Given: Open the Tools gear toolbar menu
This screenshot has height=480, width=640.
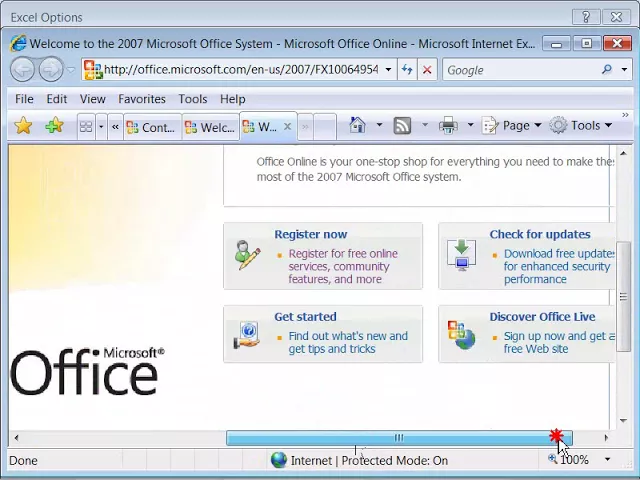Looking at the screenshot, I should click(x=580, y=125).
